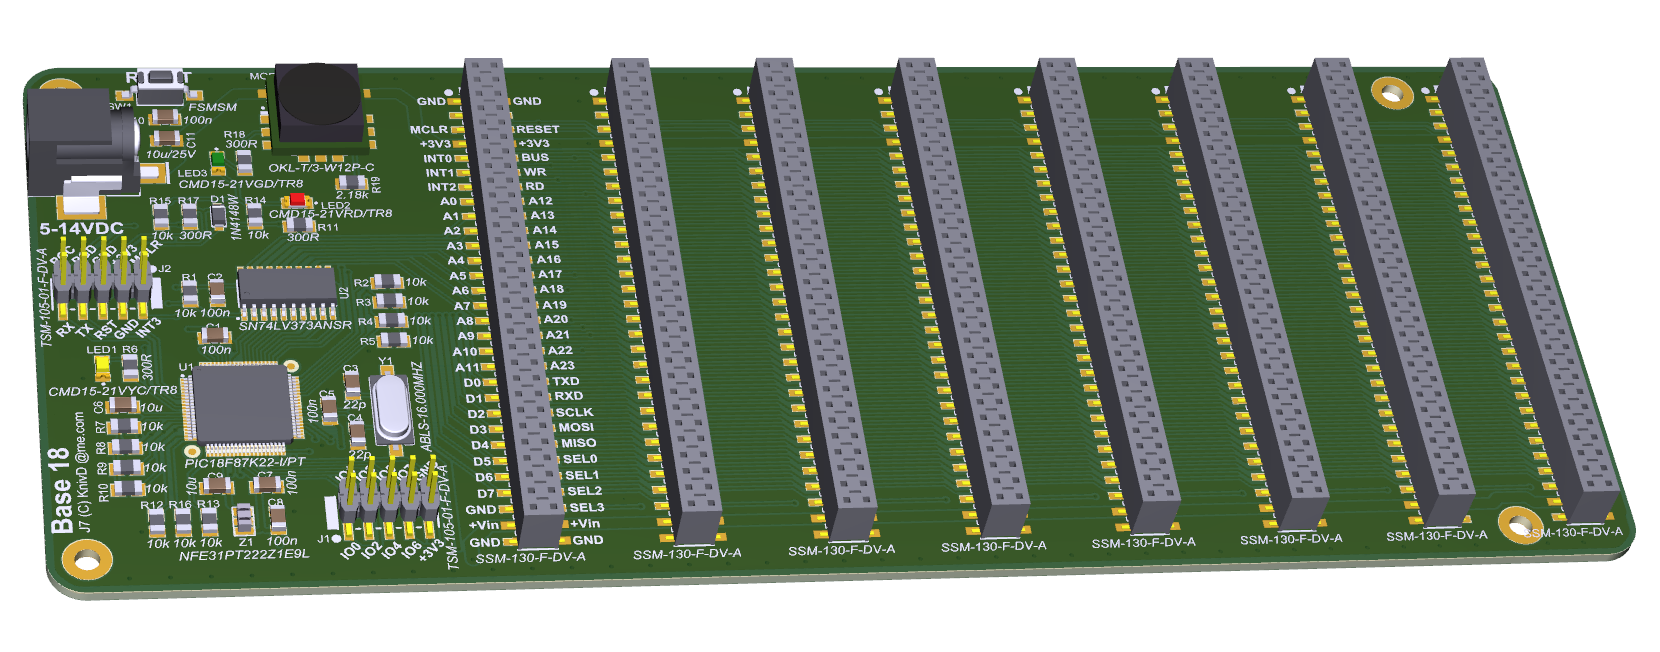Click the red LED2 component

click(297, 201)
